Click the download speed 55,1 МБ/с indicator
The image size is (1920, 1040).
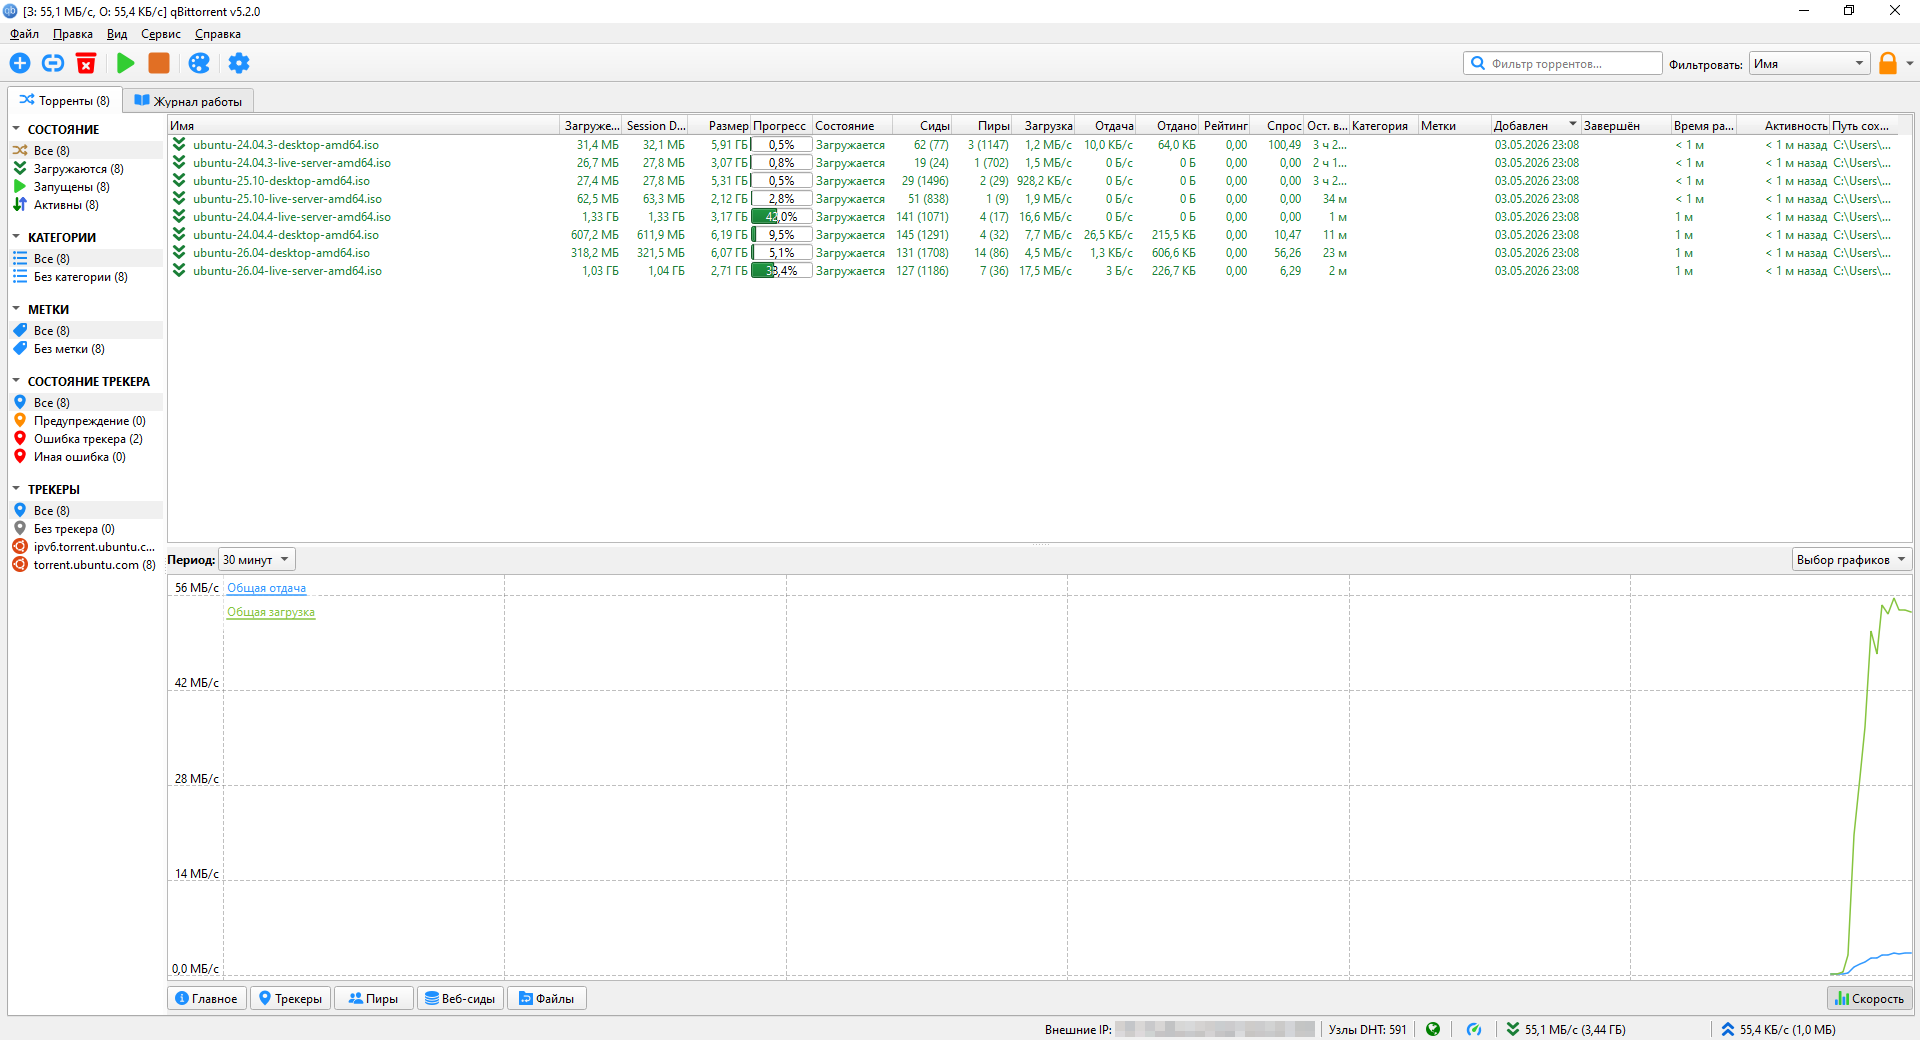(x=1566, y=1029)
